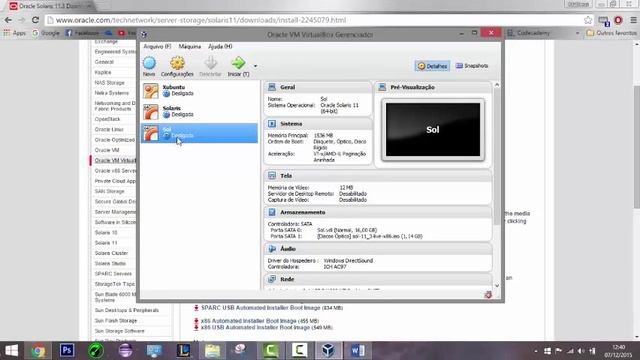Click the Descartar toolbar icon
This screenshot has height=360, width=640.
point(210,63)
